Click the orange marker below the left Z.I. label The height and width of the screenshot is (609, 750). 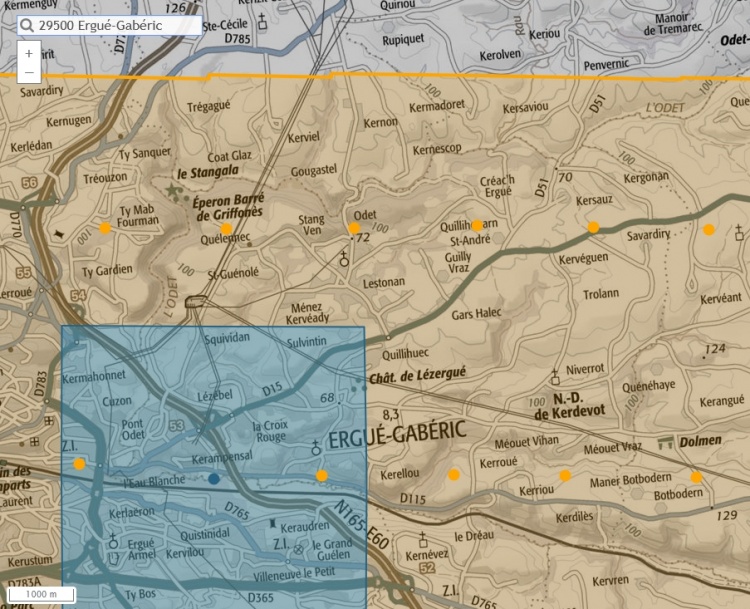[x=79, y=463]
